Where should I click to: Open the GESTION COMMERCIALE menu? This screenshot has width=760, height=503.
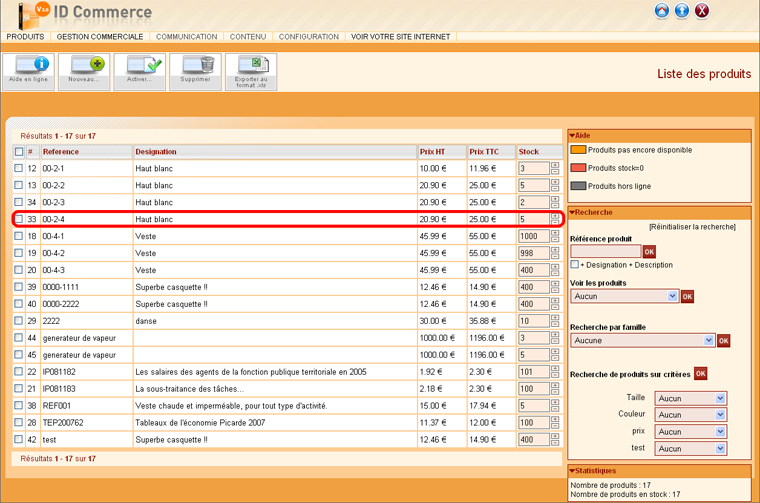(100, 37)
